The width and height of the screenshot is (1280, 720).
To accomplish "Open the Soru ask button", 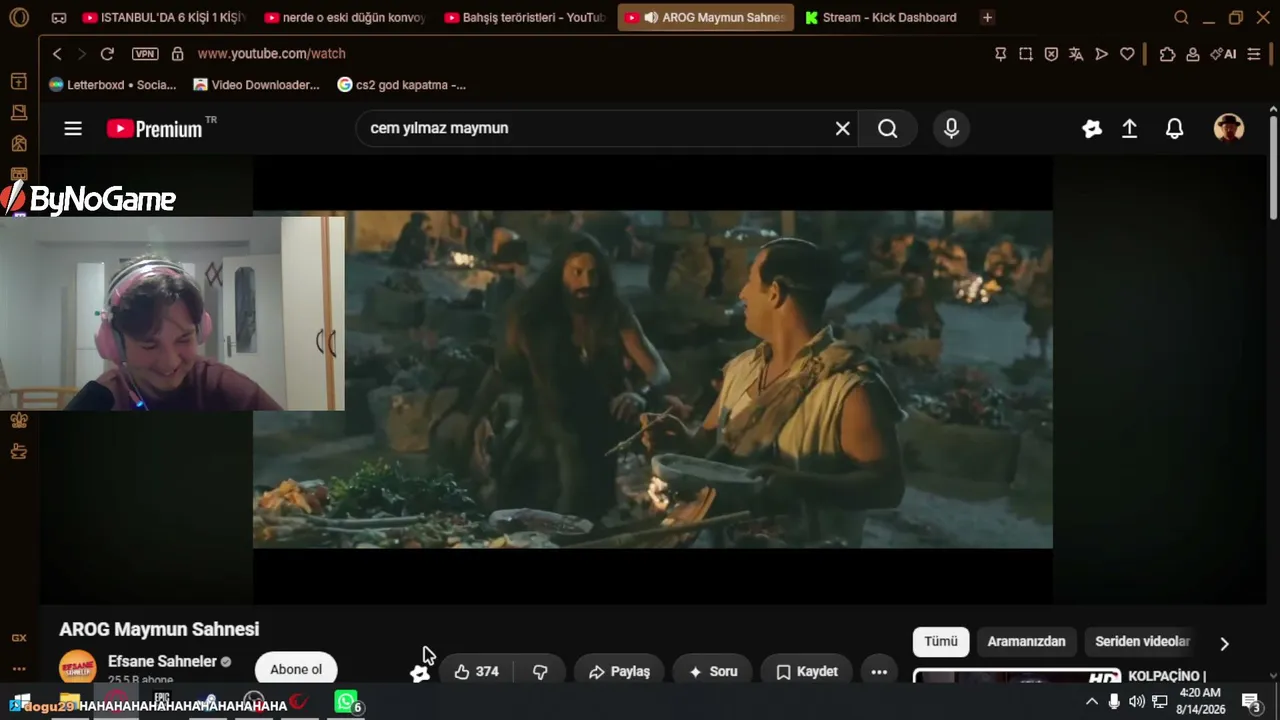I will [x=713, y=672].
